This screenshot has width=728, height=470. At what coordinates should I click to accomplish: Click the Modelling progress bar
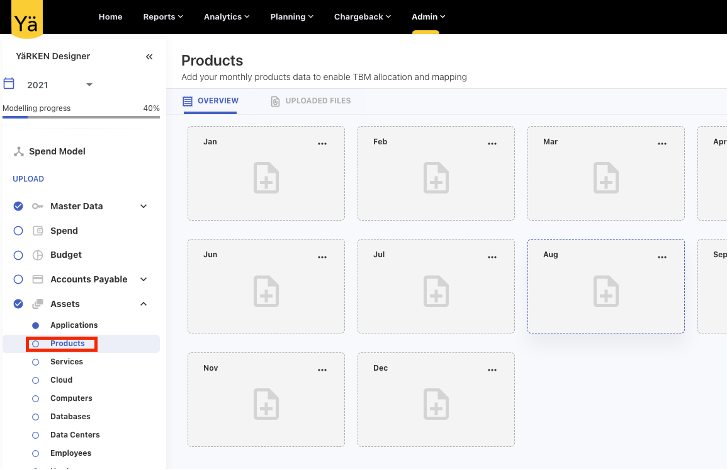click(80, 117)
